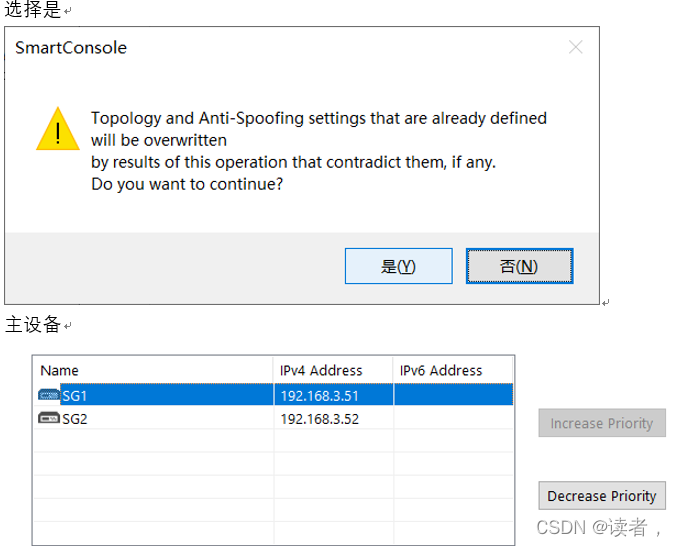This screenshot has width=675, height=546.
Task: Click the IPv6 Address column header
Action: [453, 370]
